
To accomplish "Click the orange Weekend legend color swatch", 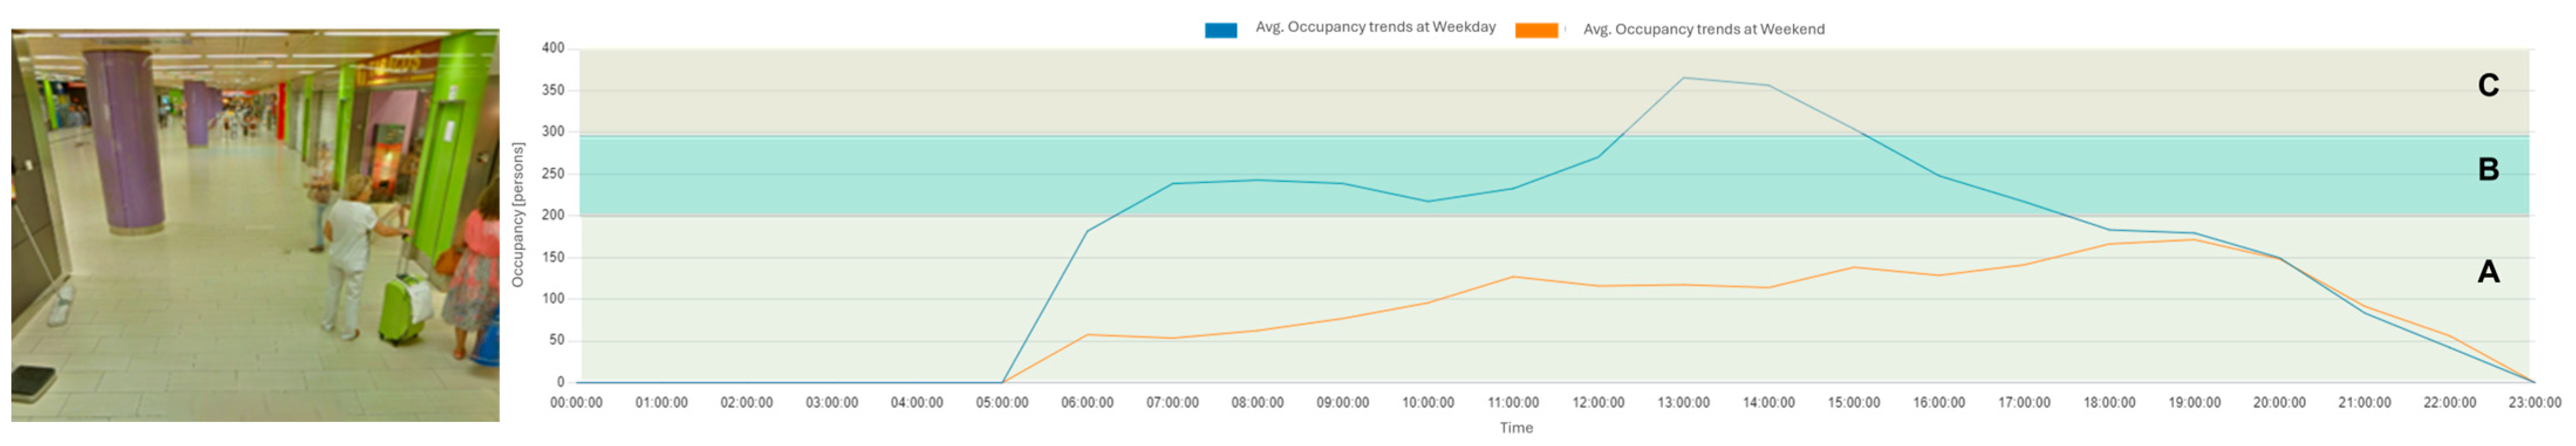I will pos(1536,30).
